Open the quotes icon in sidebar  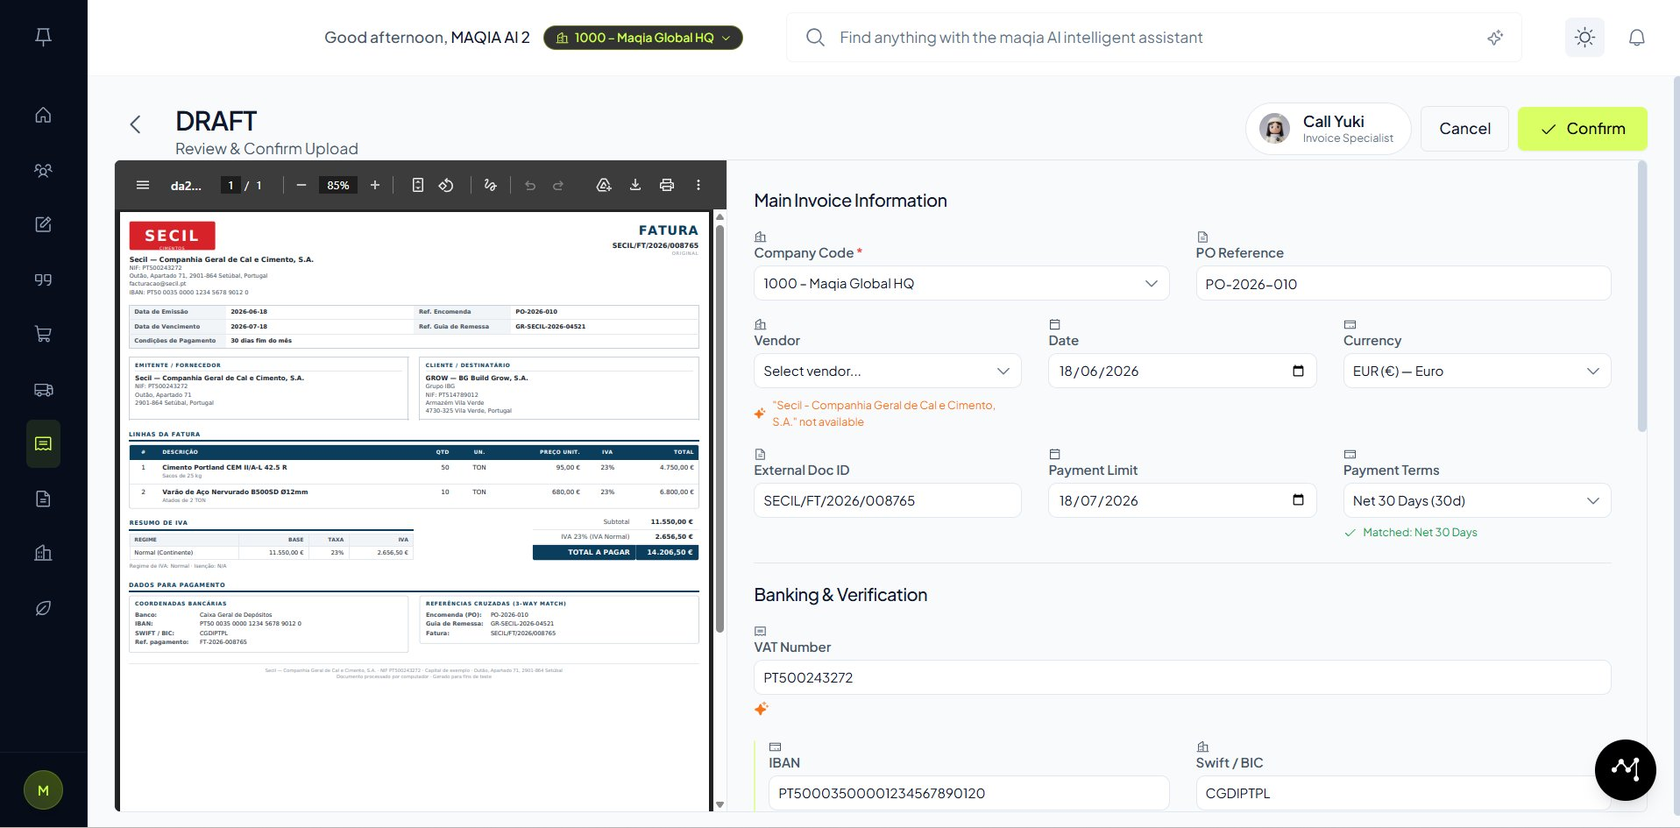click(43, 279)
